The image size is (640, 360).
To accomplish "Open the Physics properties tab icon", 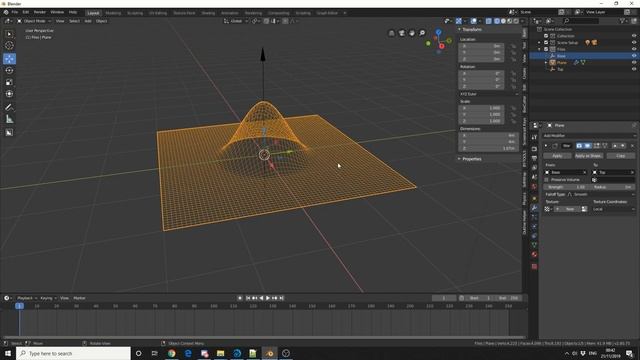I will pos(534,227).
